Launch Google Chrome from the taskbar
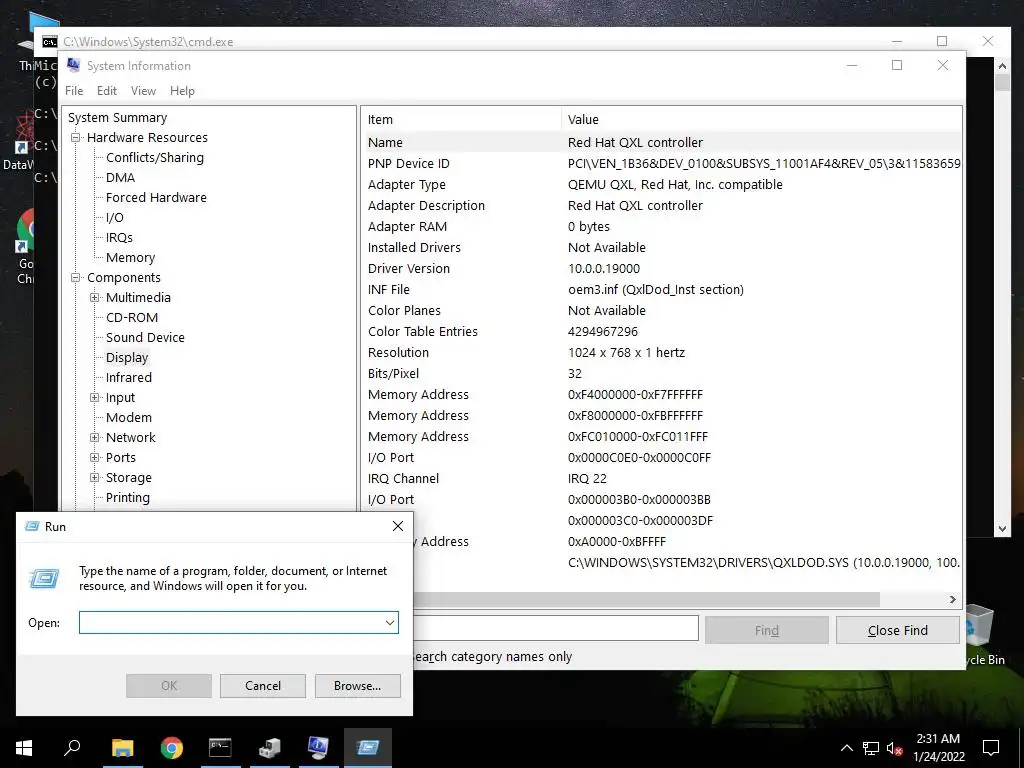1024x768 pixels. pos(171,748)
